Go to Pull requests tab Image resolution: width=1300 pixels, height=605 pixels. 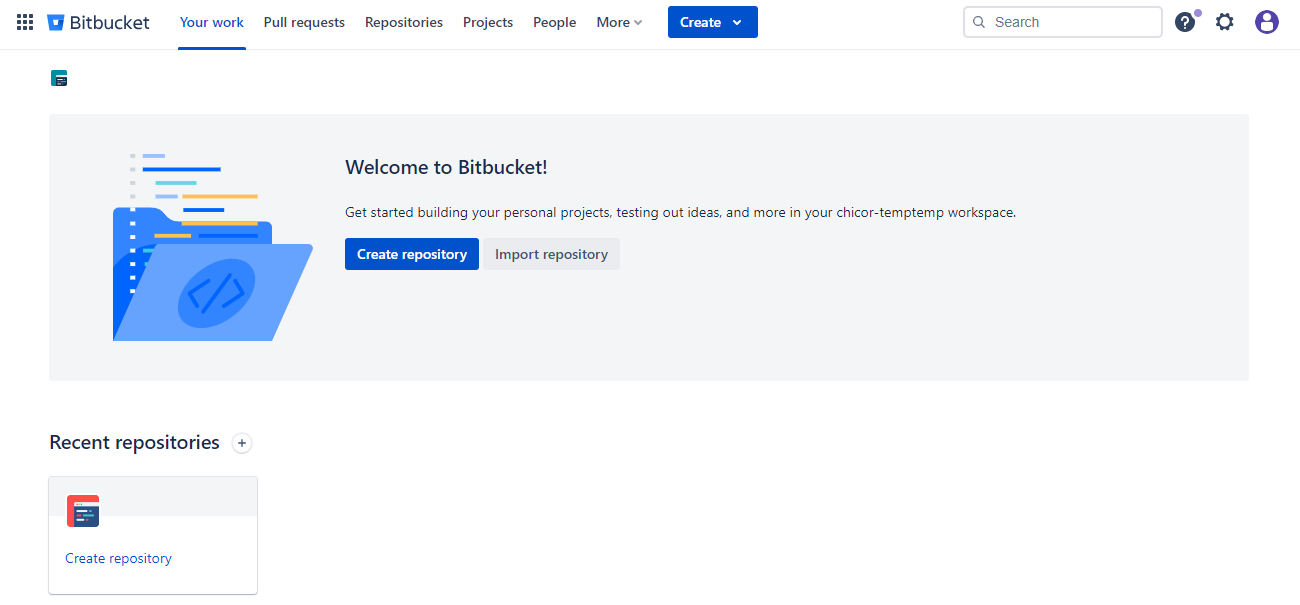click(304, 22)
